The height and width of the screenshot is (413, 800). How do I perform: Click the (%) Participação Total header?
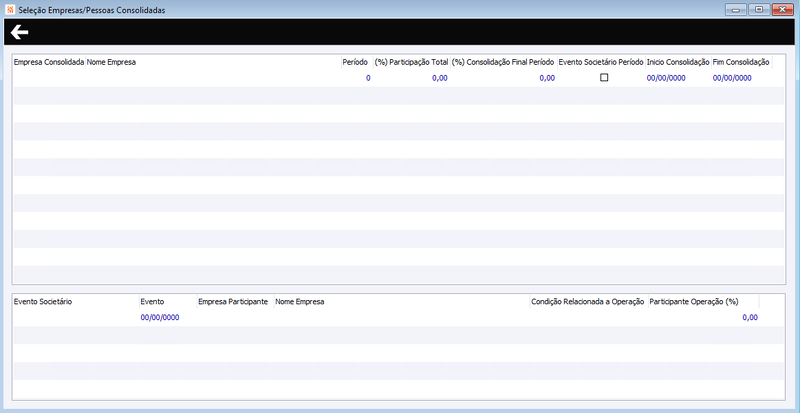tap(411, 62)
